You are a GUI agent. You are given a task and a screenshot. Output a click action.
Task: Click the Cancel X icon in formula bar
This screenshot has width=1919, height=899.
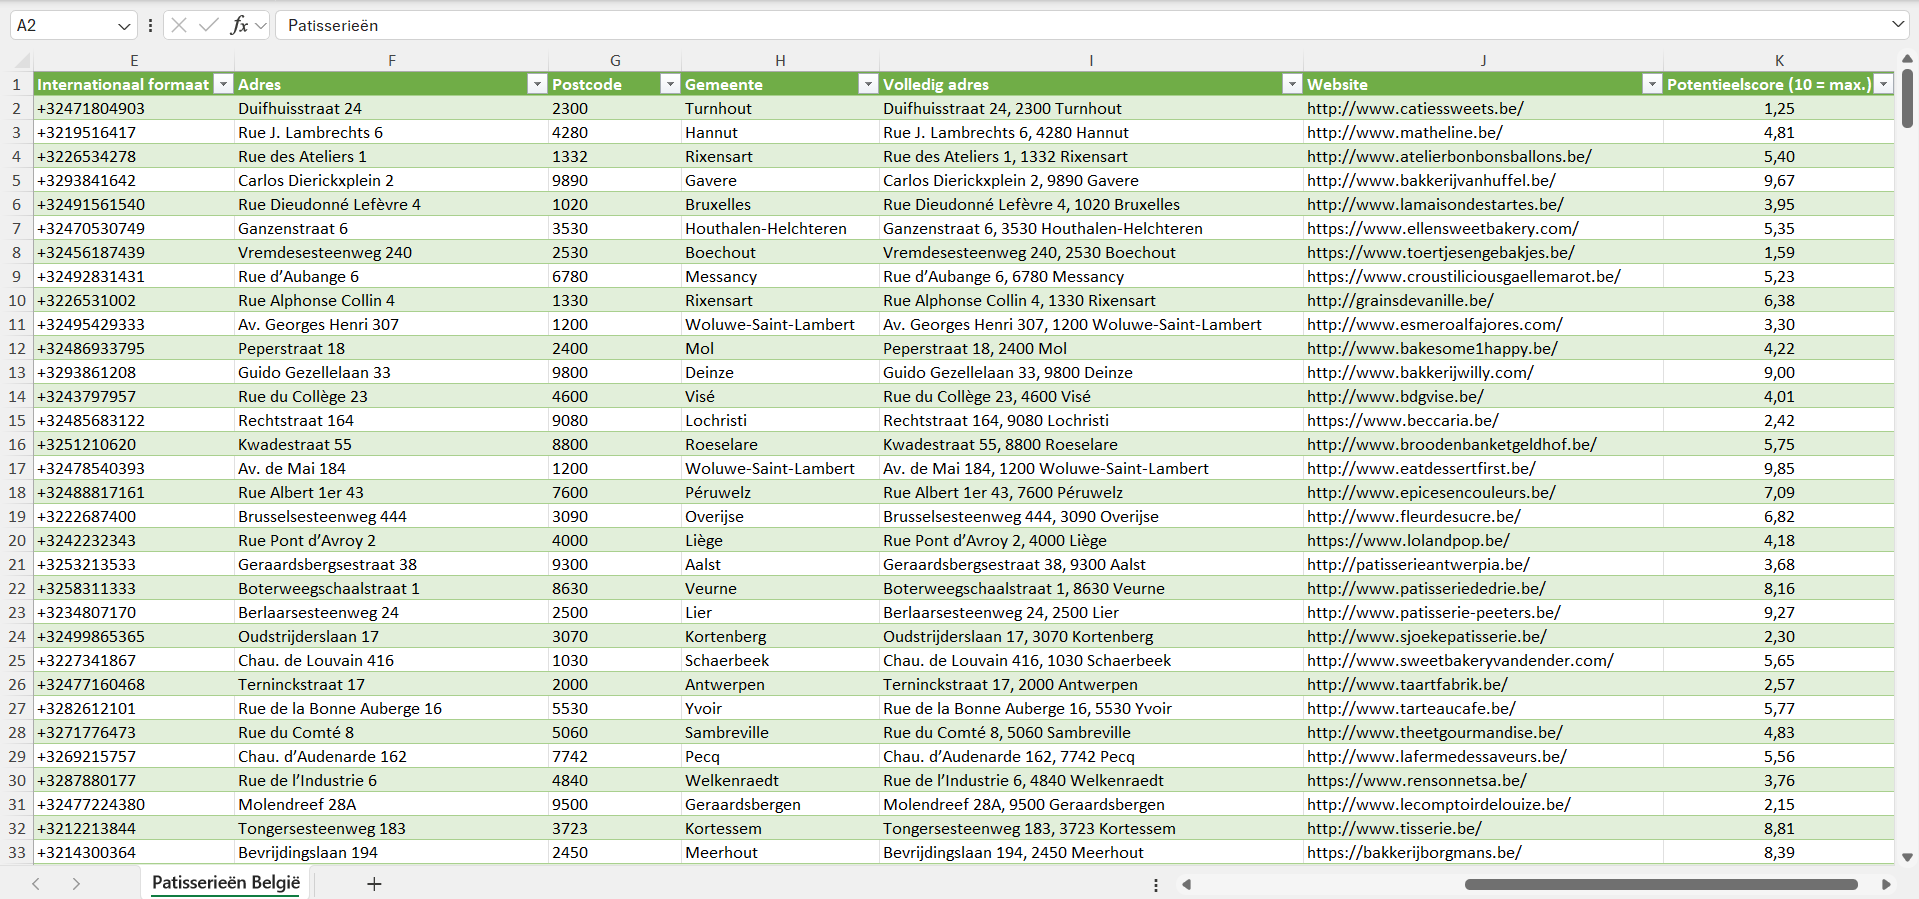pyautogui.click(x=179, y=25)
